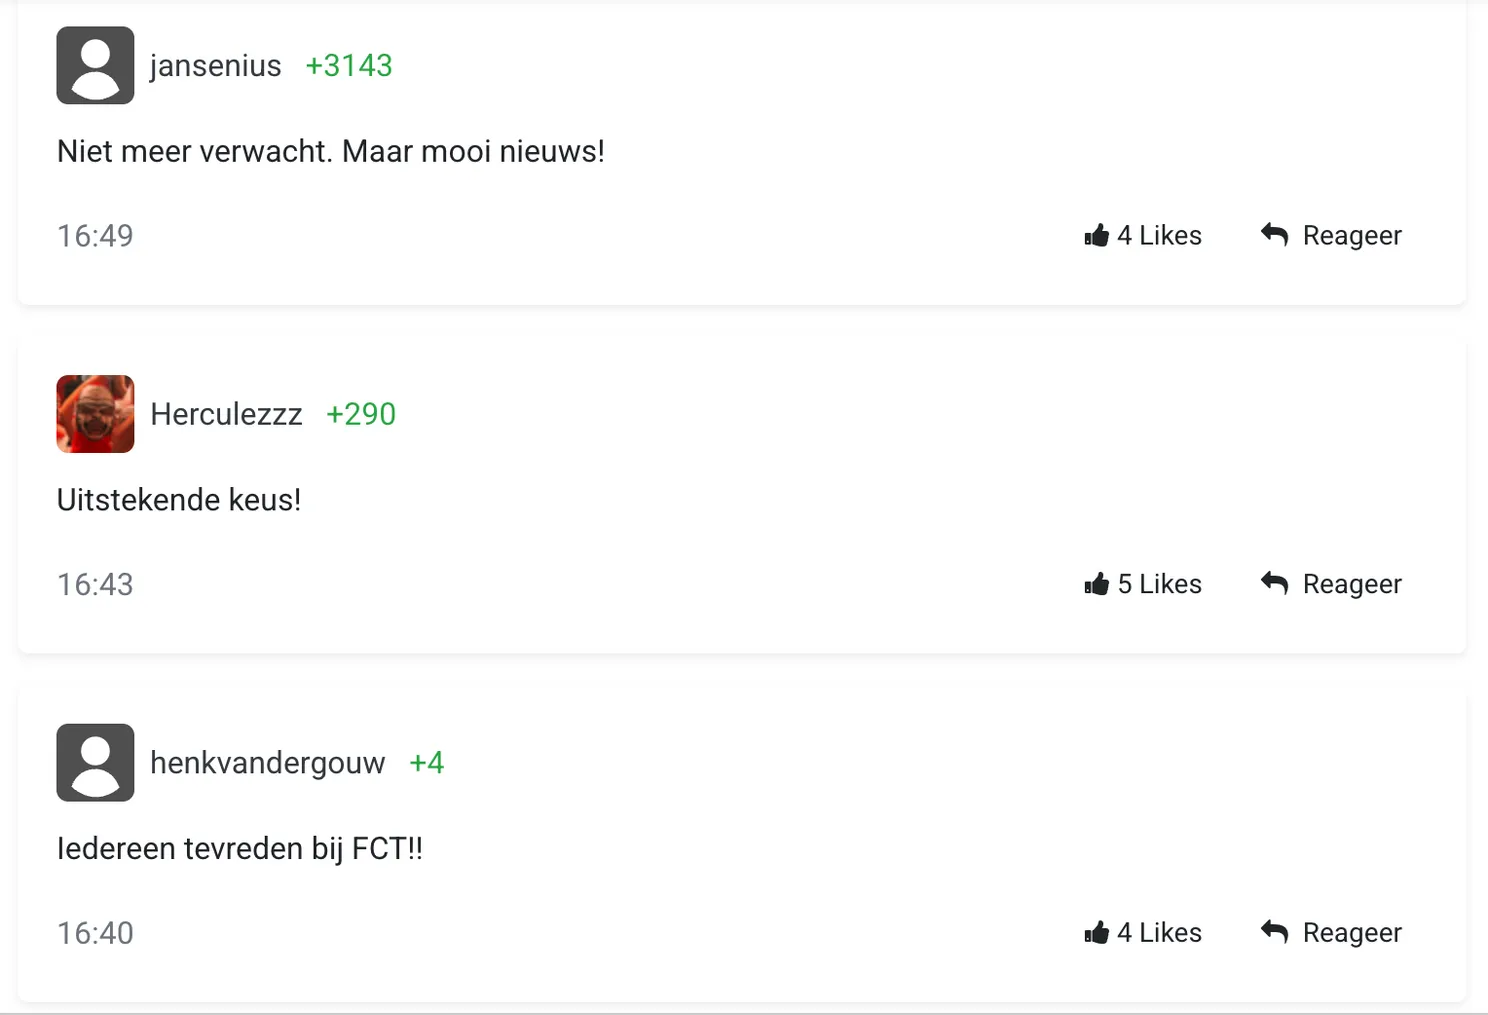The height and width of the screenshot is (1015, 1488).
Task: Click Reageer text on 16:49 comment
Action: pos(1352,236)
